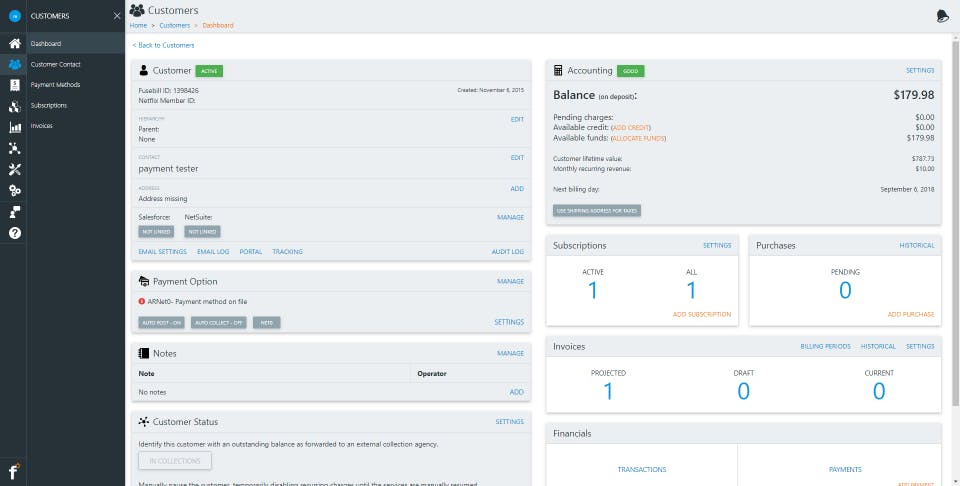Go to Home in the breadcrumb
Viewport: 960px width, 486px height.
click(138, 26)
